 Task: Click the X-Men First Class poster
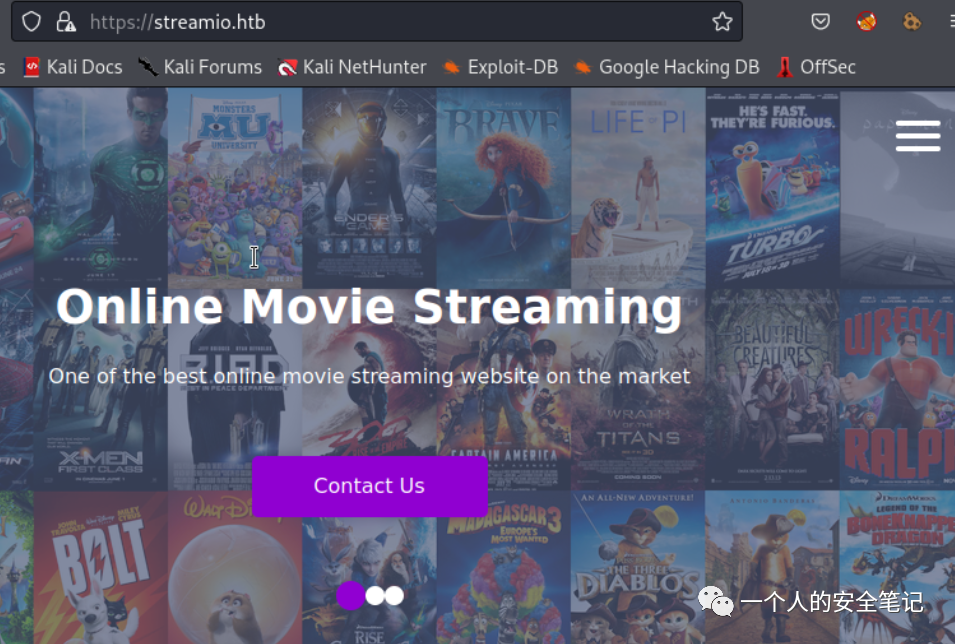point(100,390)
